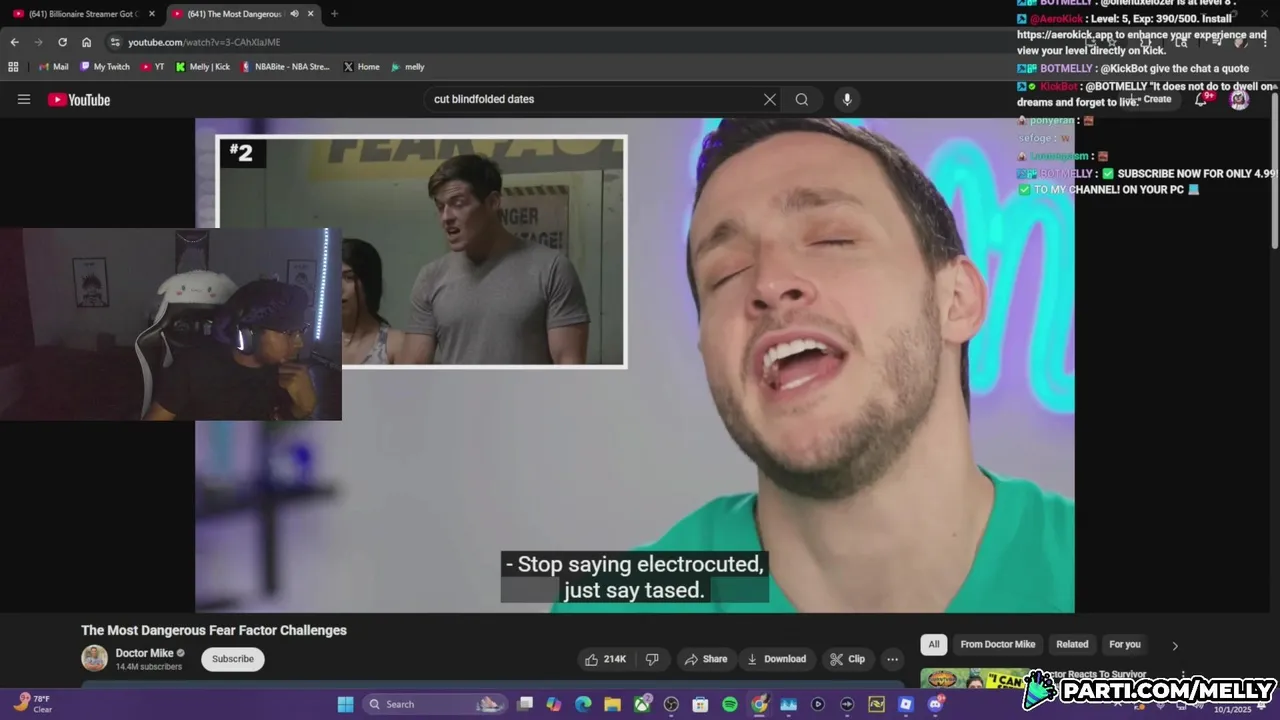Open a new browser tab

pyautogui.click(x=334, y=14)
